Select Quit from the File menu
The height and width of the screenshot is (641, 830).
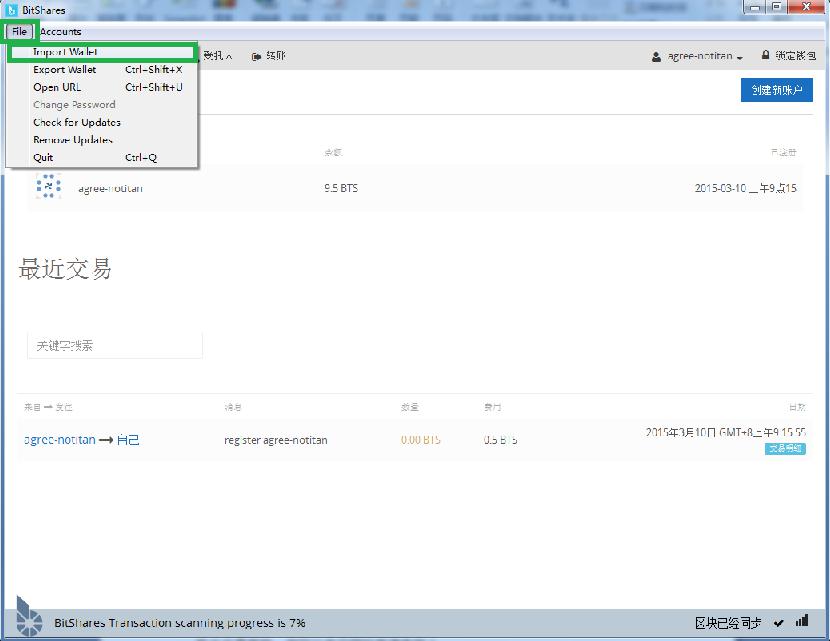pos(43,157)
